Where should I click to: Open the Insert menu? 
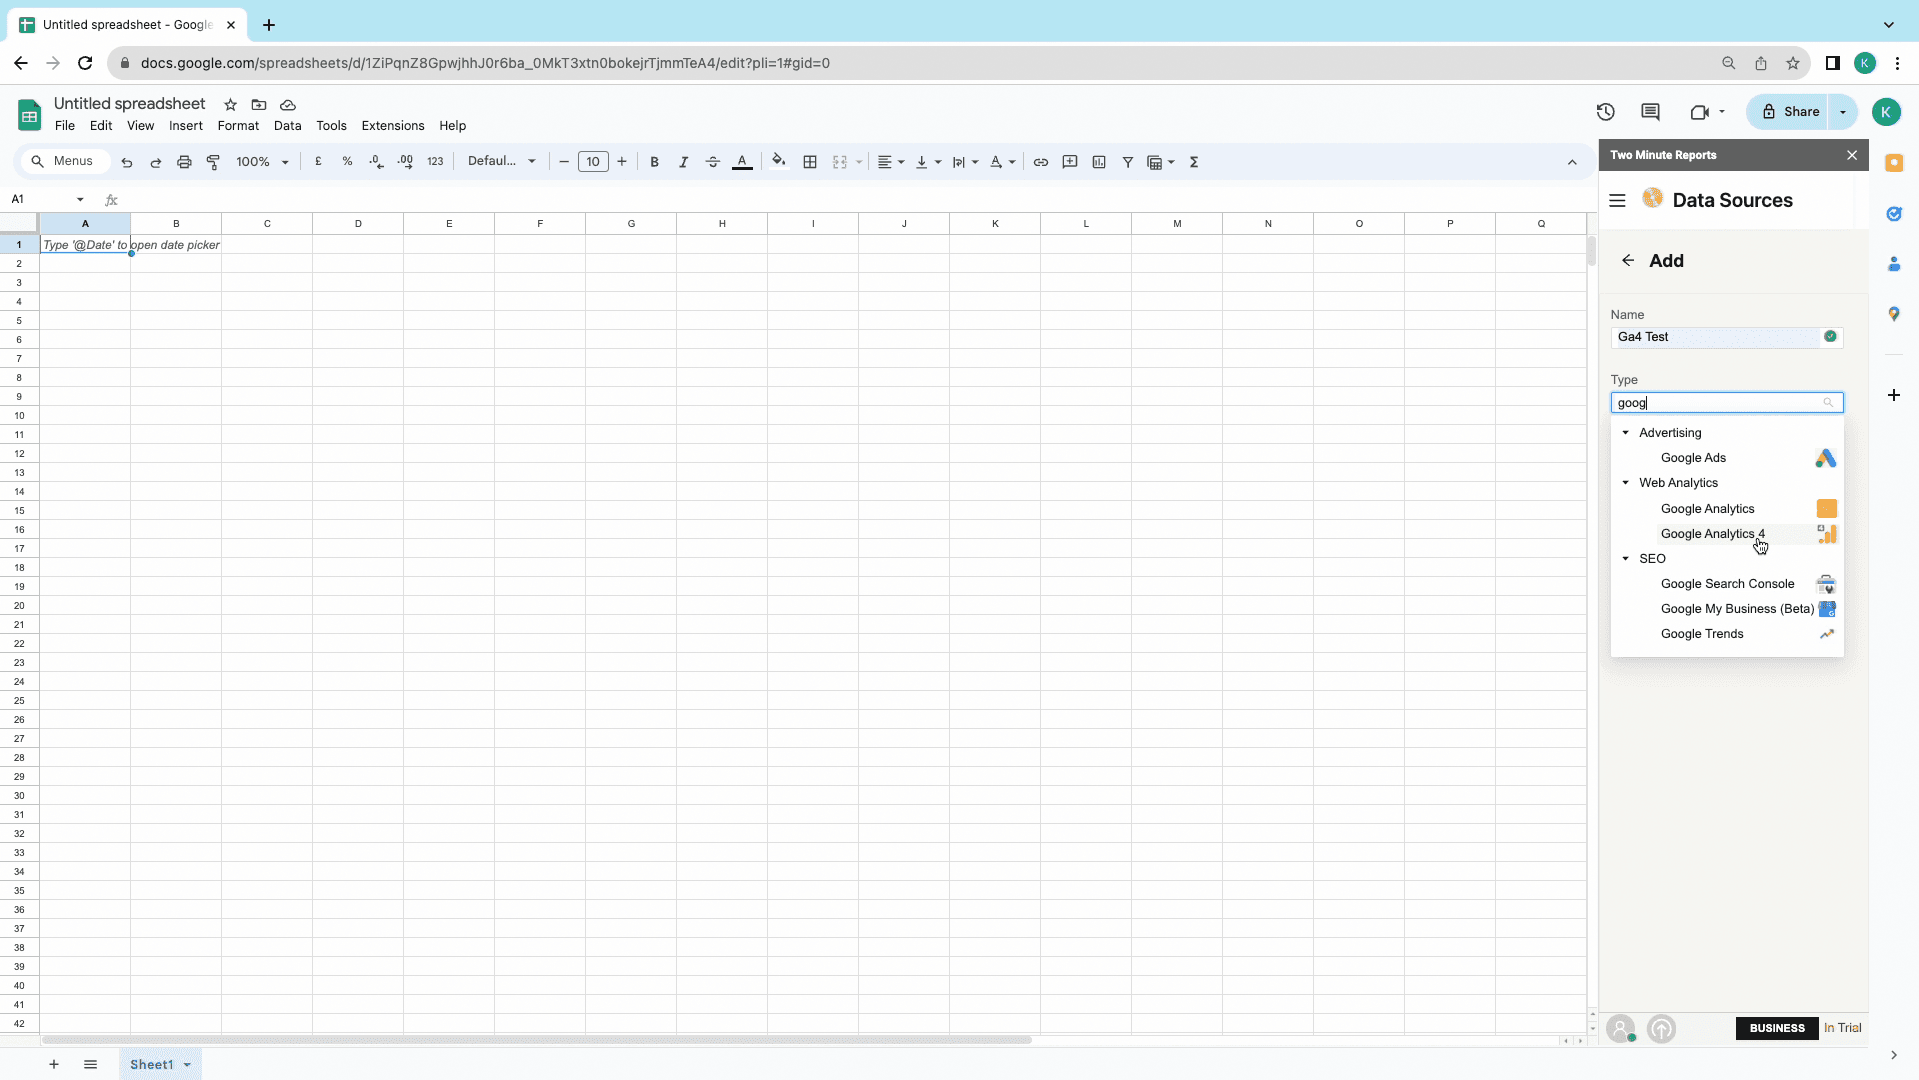pos(186,126)
